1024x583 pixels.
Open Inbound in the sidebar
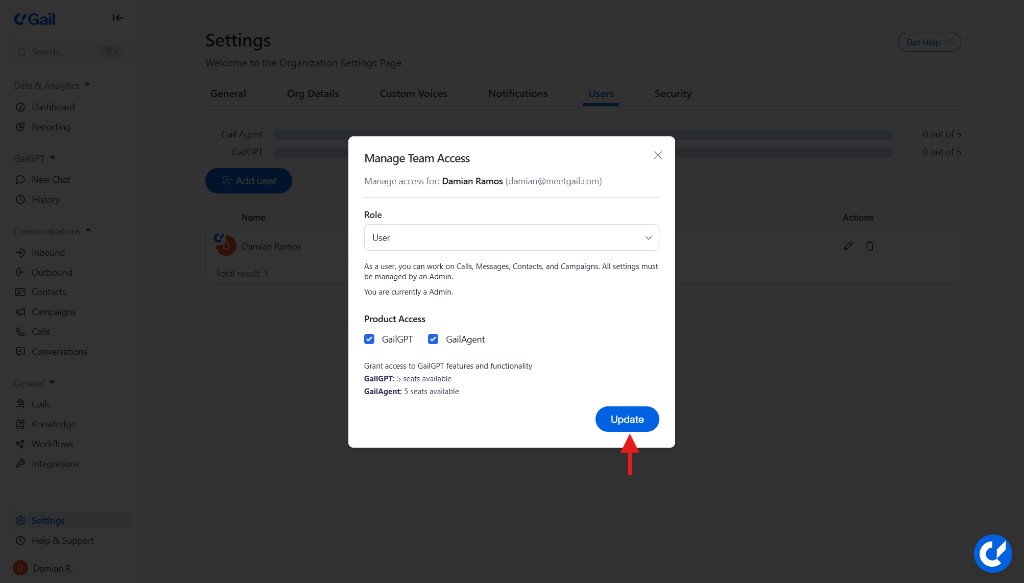pyautogui.click(x=48, y=253)
